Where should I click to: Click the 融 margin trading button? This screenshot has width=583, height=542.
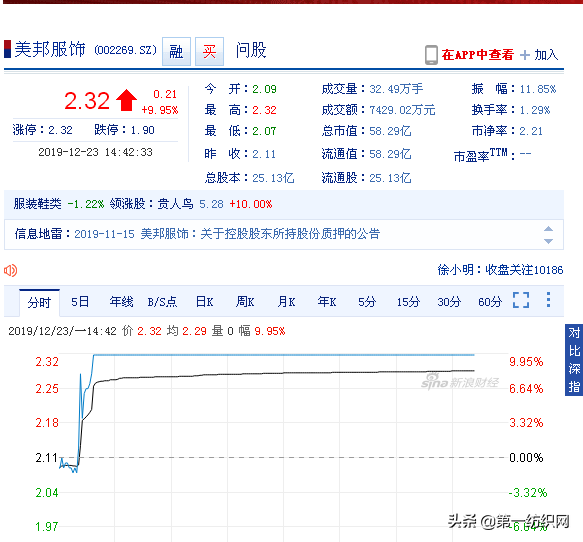click(x=176, y=51)
